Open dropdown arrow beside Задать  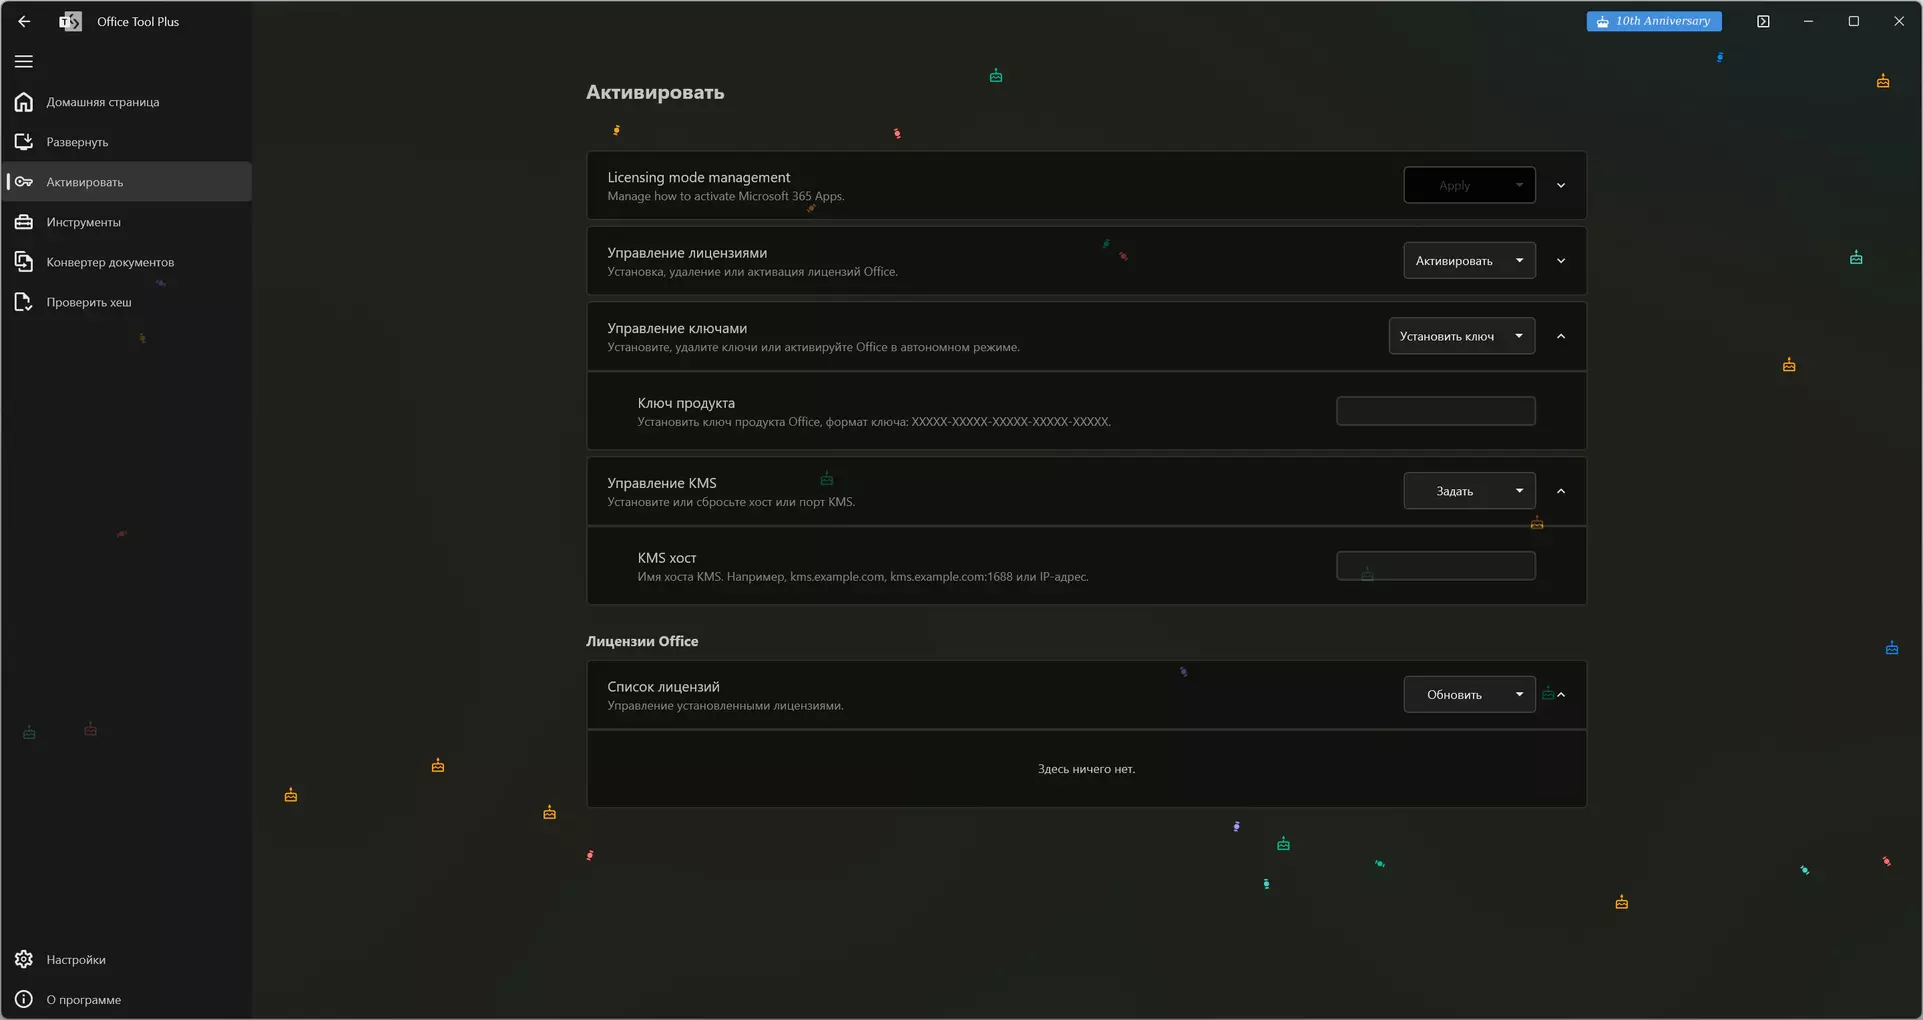(x=1519, y=491)
